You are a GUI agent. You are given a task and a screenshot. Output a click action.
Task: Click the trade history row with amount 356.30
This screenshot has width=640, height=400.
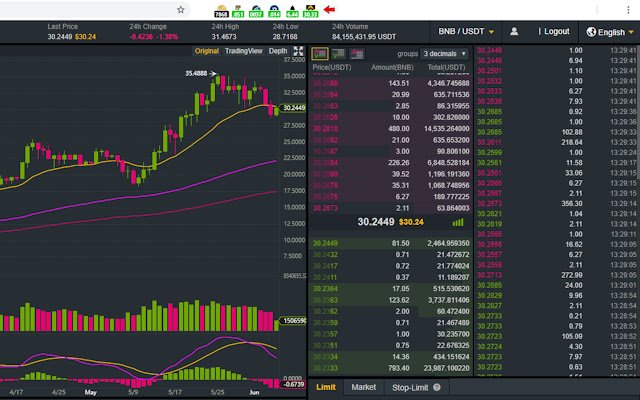point(556,203)
